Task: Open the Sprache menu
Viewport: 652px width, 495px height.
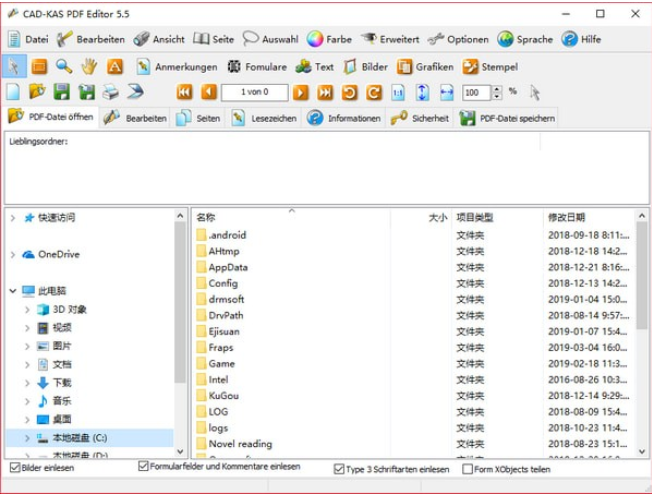Action: (525, 40)
